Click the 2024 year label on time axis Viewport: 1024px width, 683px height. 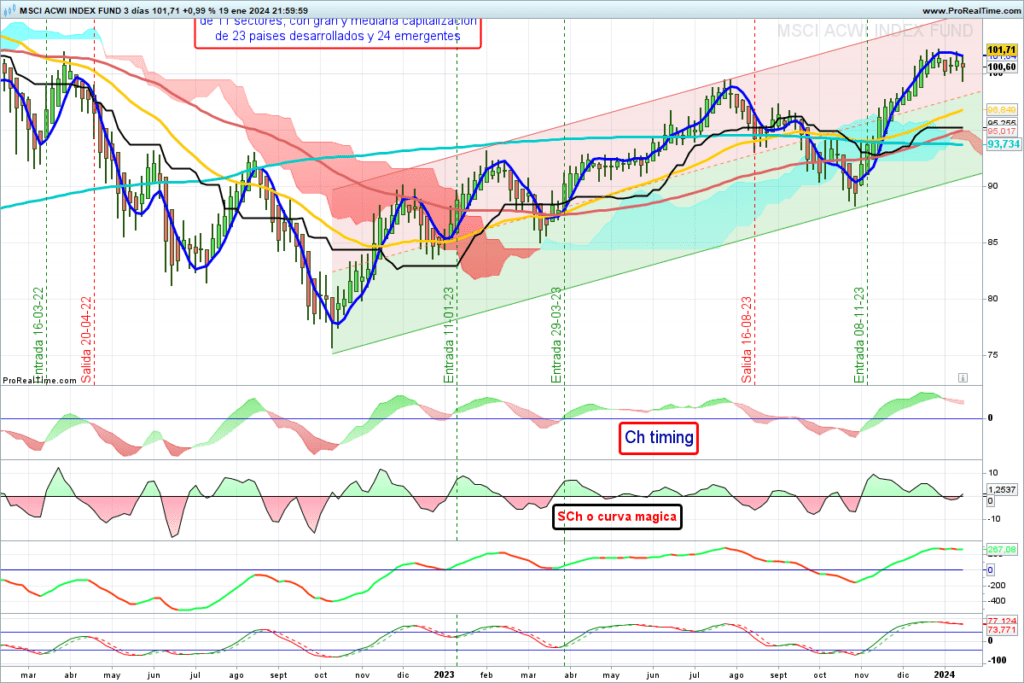[944, 675]
